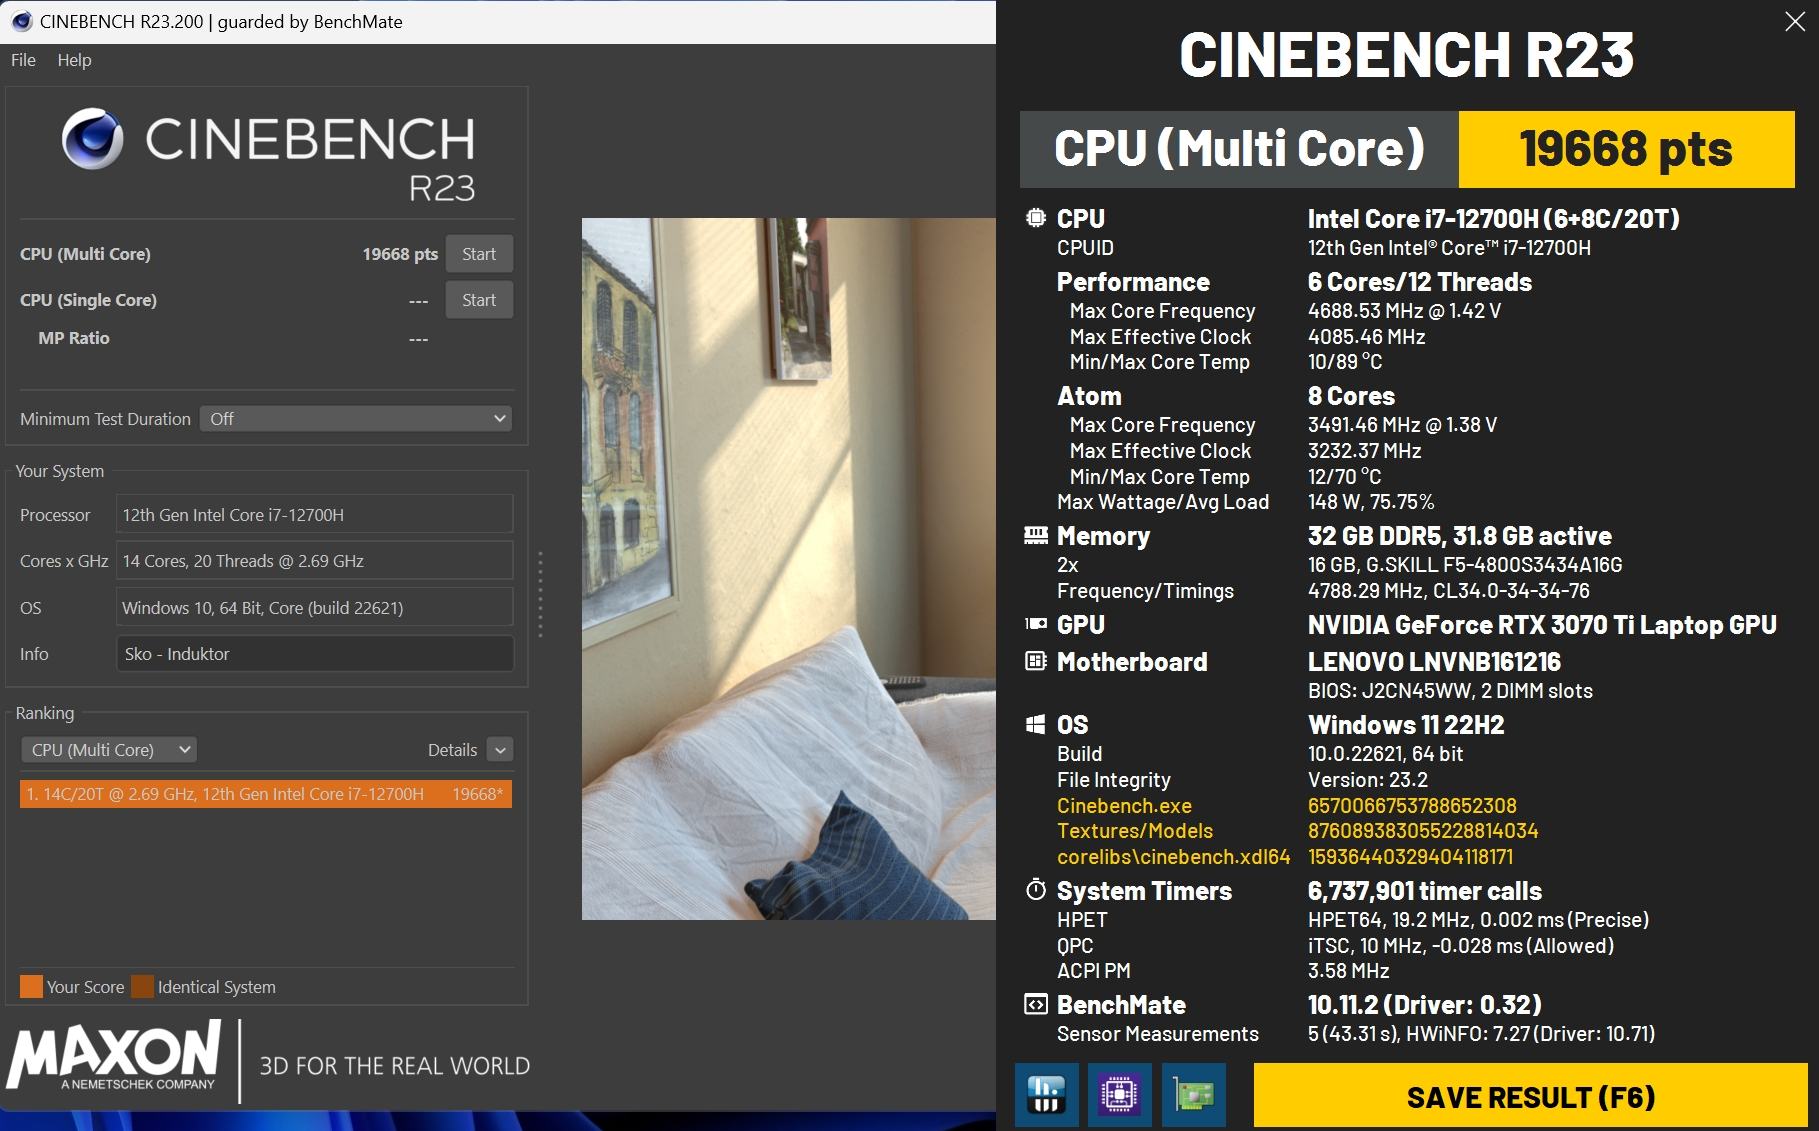The height and width of the screenshot is (1131, 1819).
Task: Click the 4788.29 MHz, CL34.0-34-34-76 value
Action: coord(1449,591)
